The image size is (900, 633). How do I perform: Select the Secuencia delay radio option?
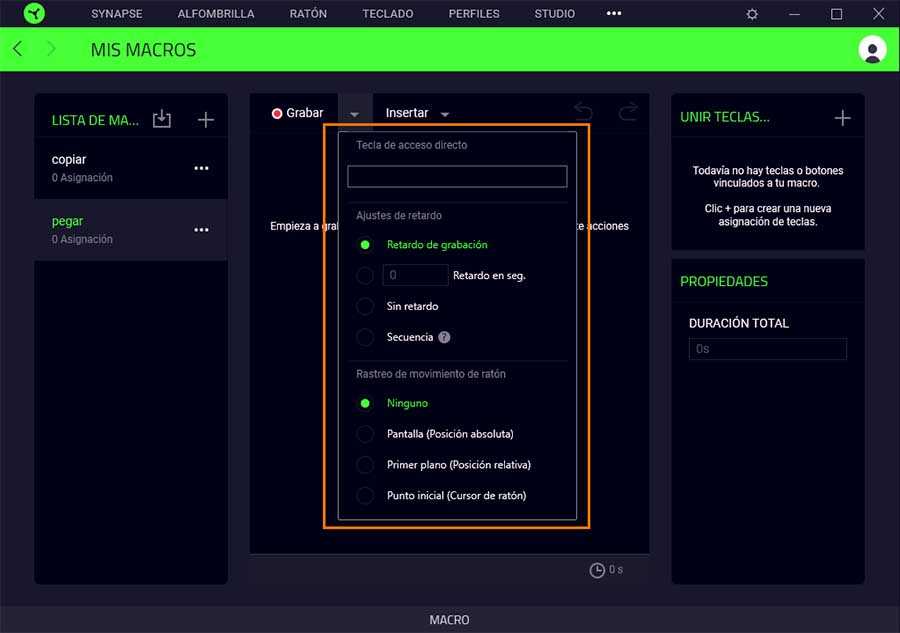(x=366, y=337)
